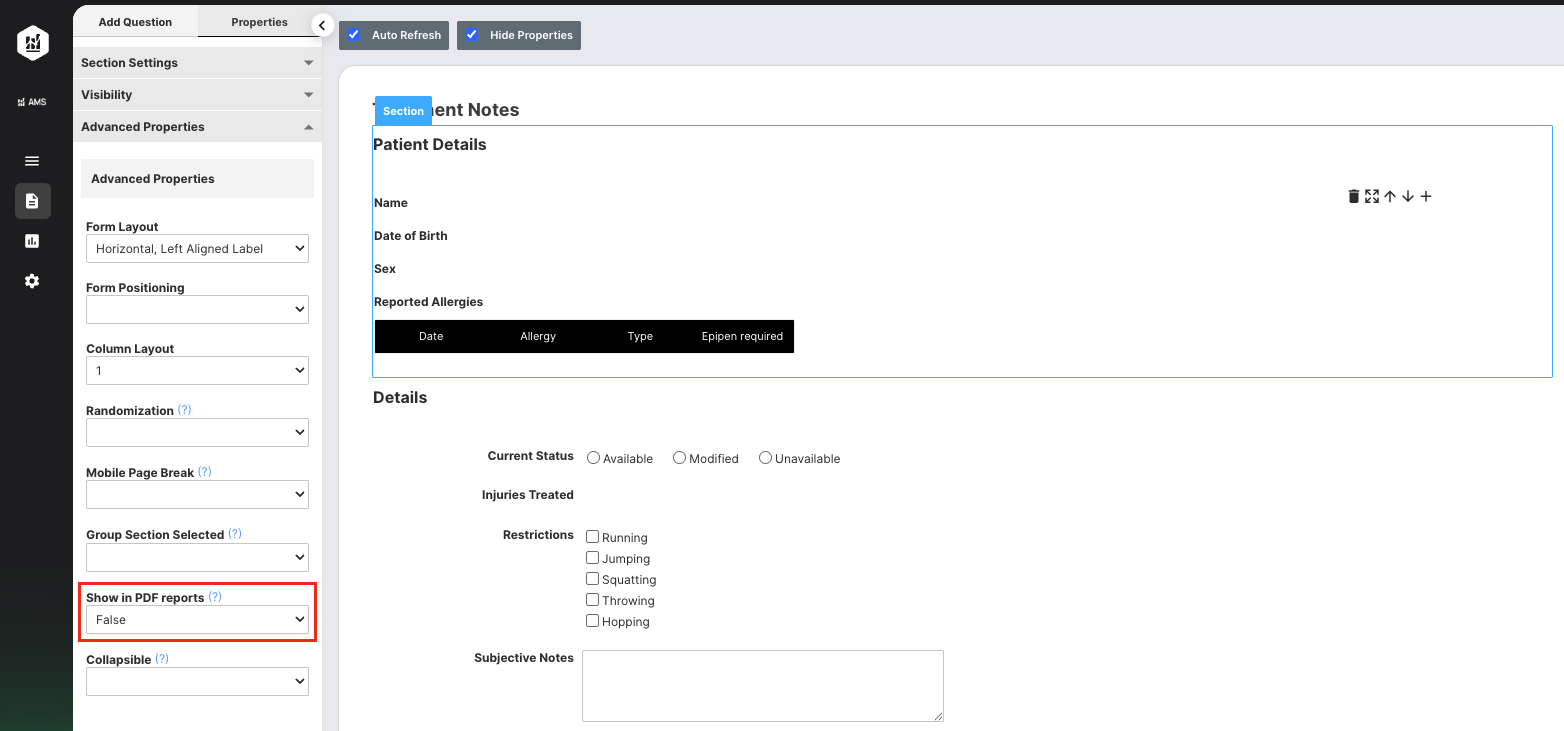This screenshot has height=731, width=1564.
Task: Click the Mobile Page Break help (?) icon
Action: [205, 472]
